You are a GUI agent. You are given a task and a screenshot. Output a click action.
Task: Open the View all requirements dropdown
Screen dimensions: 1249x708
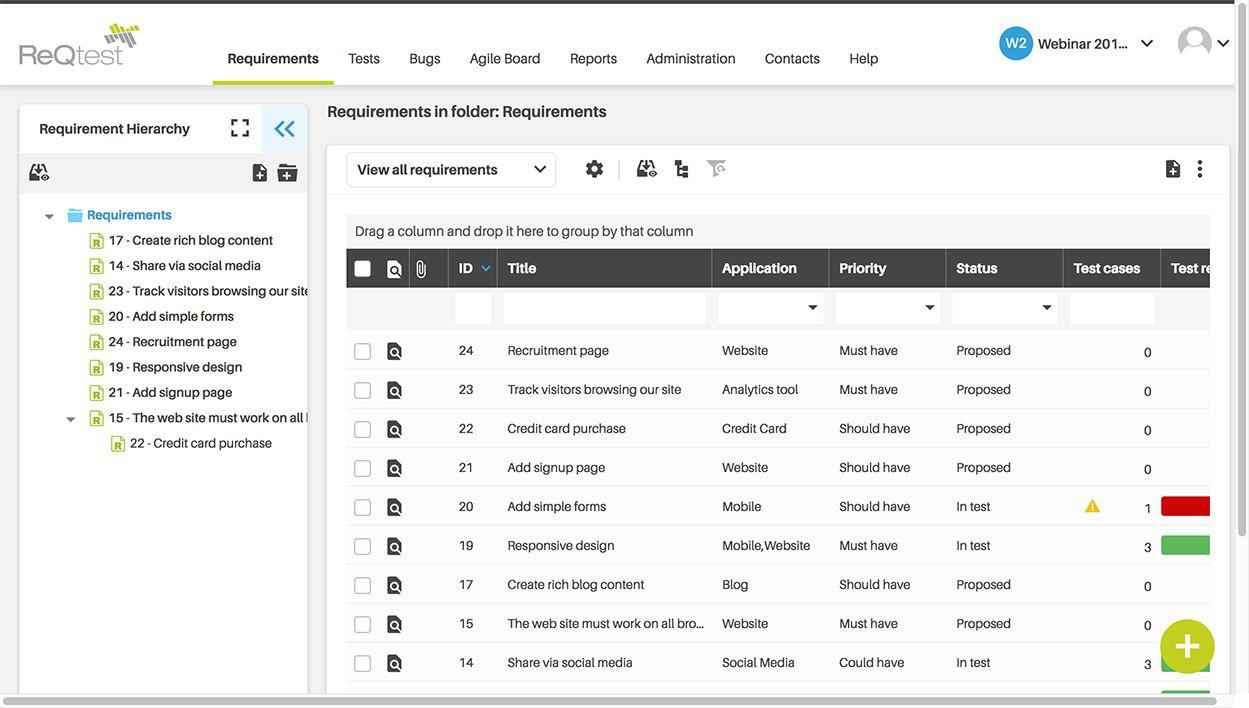(x=451, y=170)
